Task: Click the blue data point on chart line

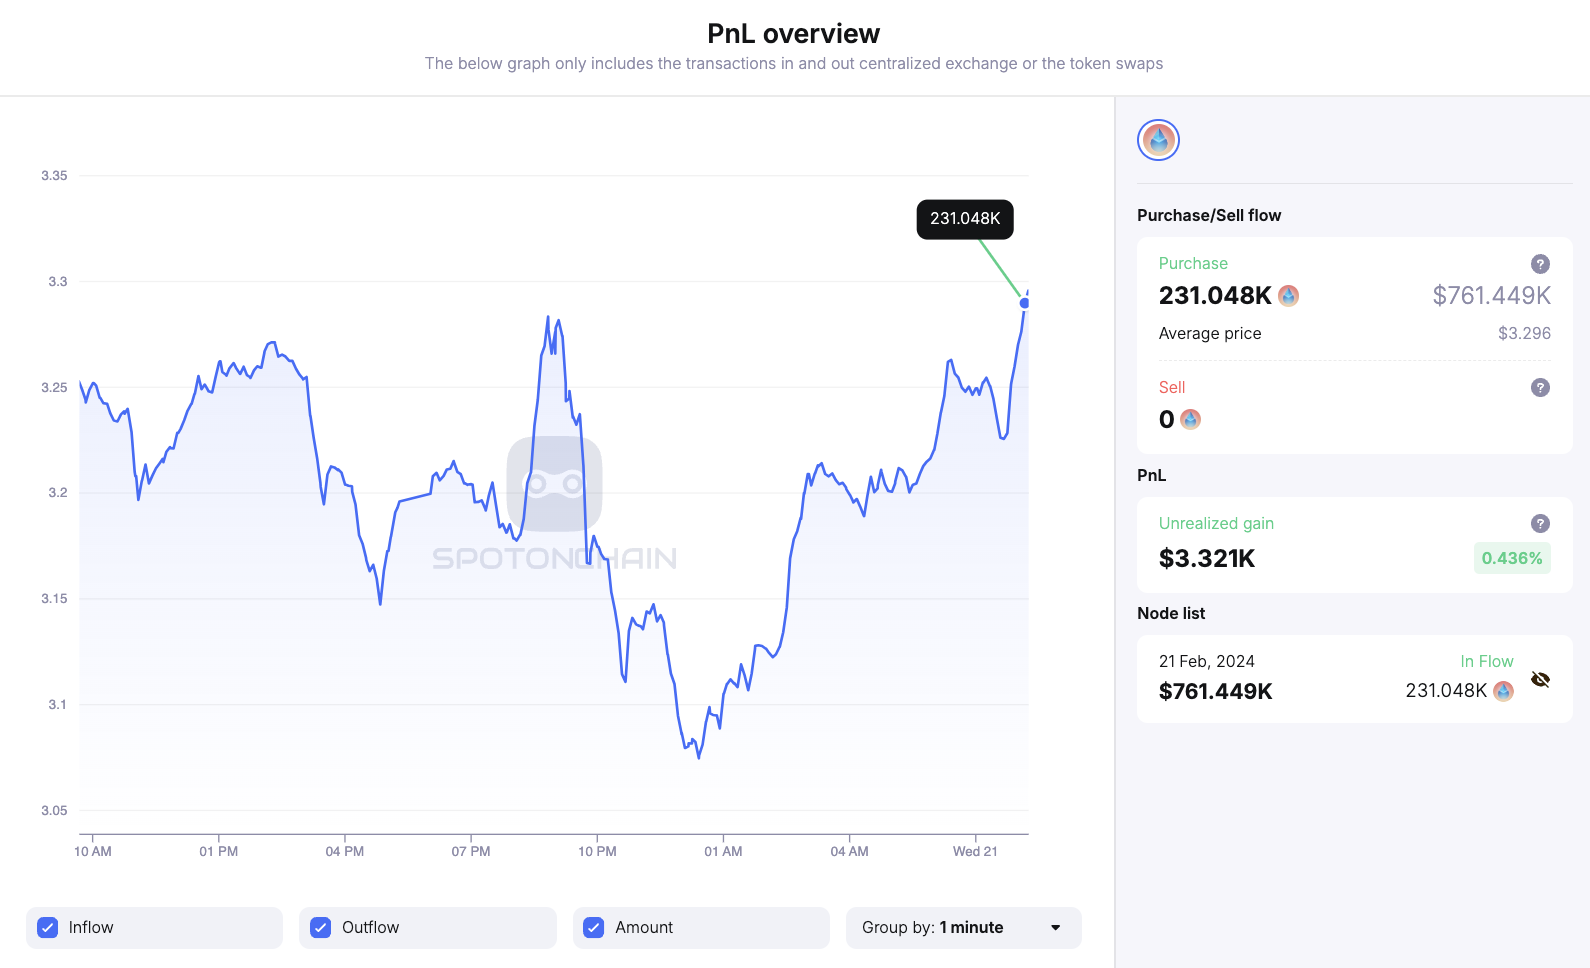Action: pyautogui.click(x=1024, y=303)
